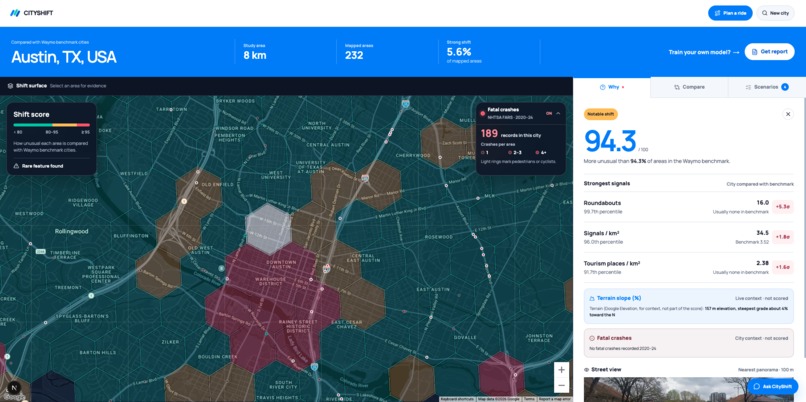This screenshot has height=402, width=806.
Task: Collapse the Fatal crashes legend chevron
Action: (x=558, y=113)
